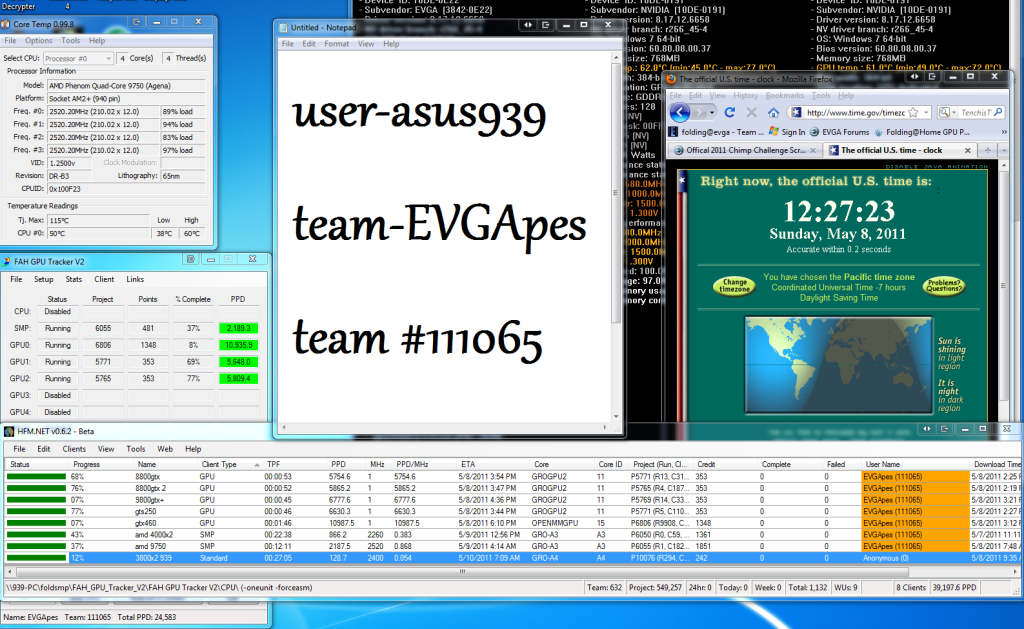The height and width of the screenshot is (629, 1024).
Task: Sort clients by the PPD column header
Action: coord(337,465)
